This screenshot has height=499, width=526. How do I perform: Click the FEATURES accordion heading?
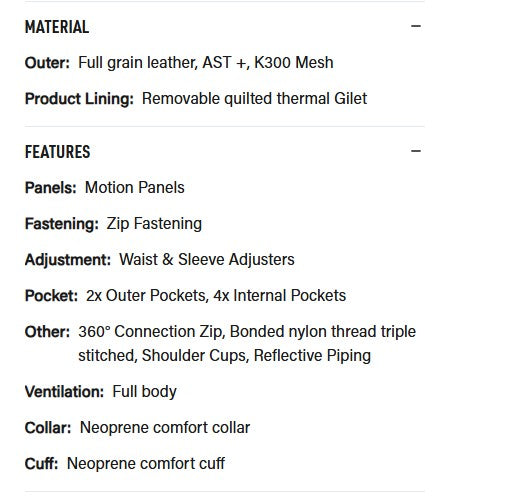[x=57, y=152]
